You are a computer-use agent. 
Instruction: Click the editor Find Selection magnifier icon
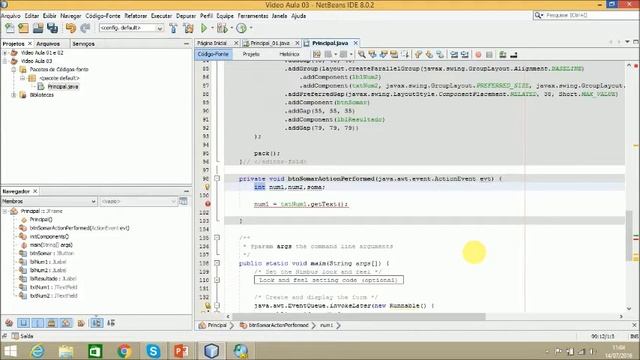[x=362, y=54]
